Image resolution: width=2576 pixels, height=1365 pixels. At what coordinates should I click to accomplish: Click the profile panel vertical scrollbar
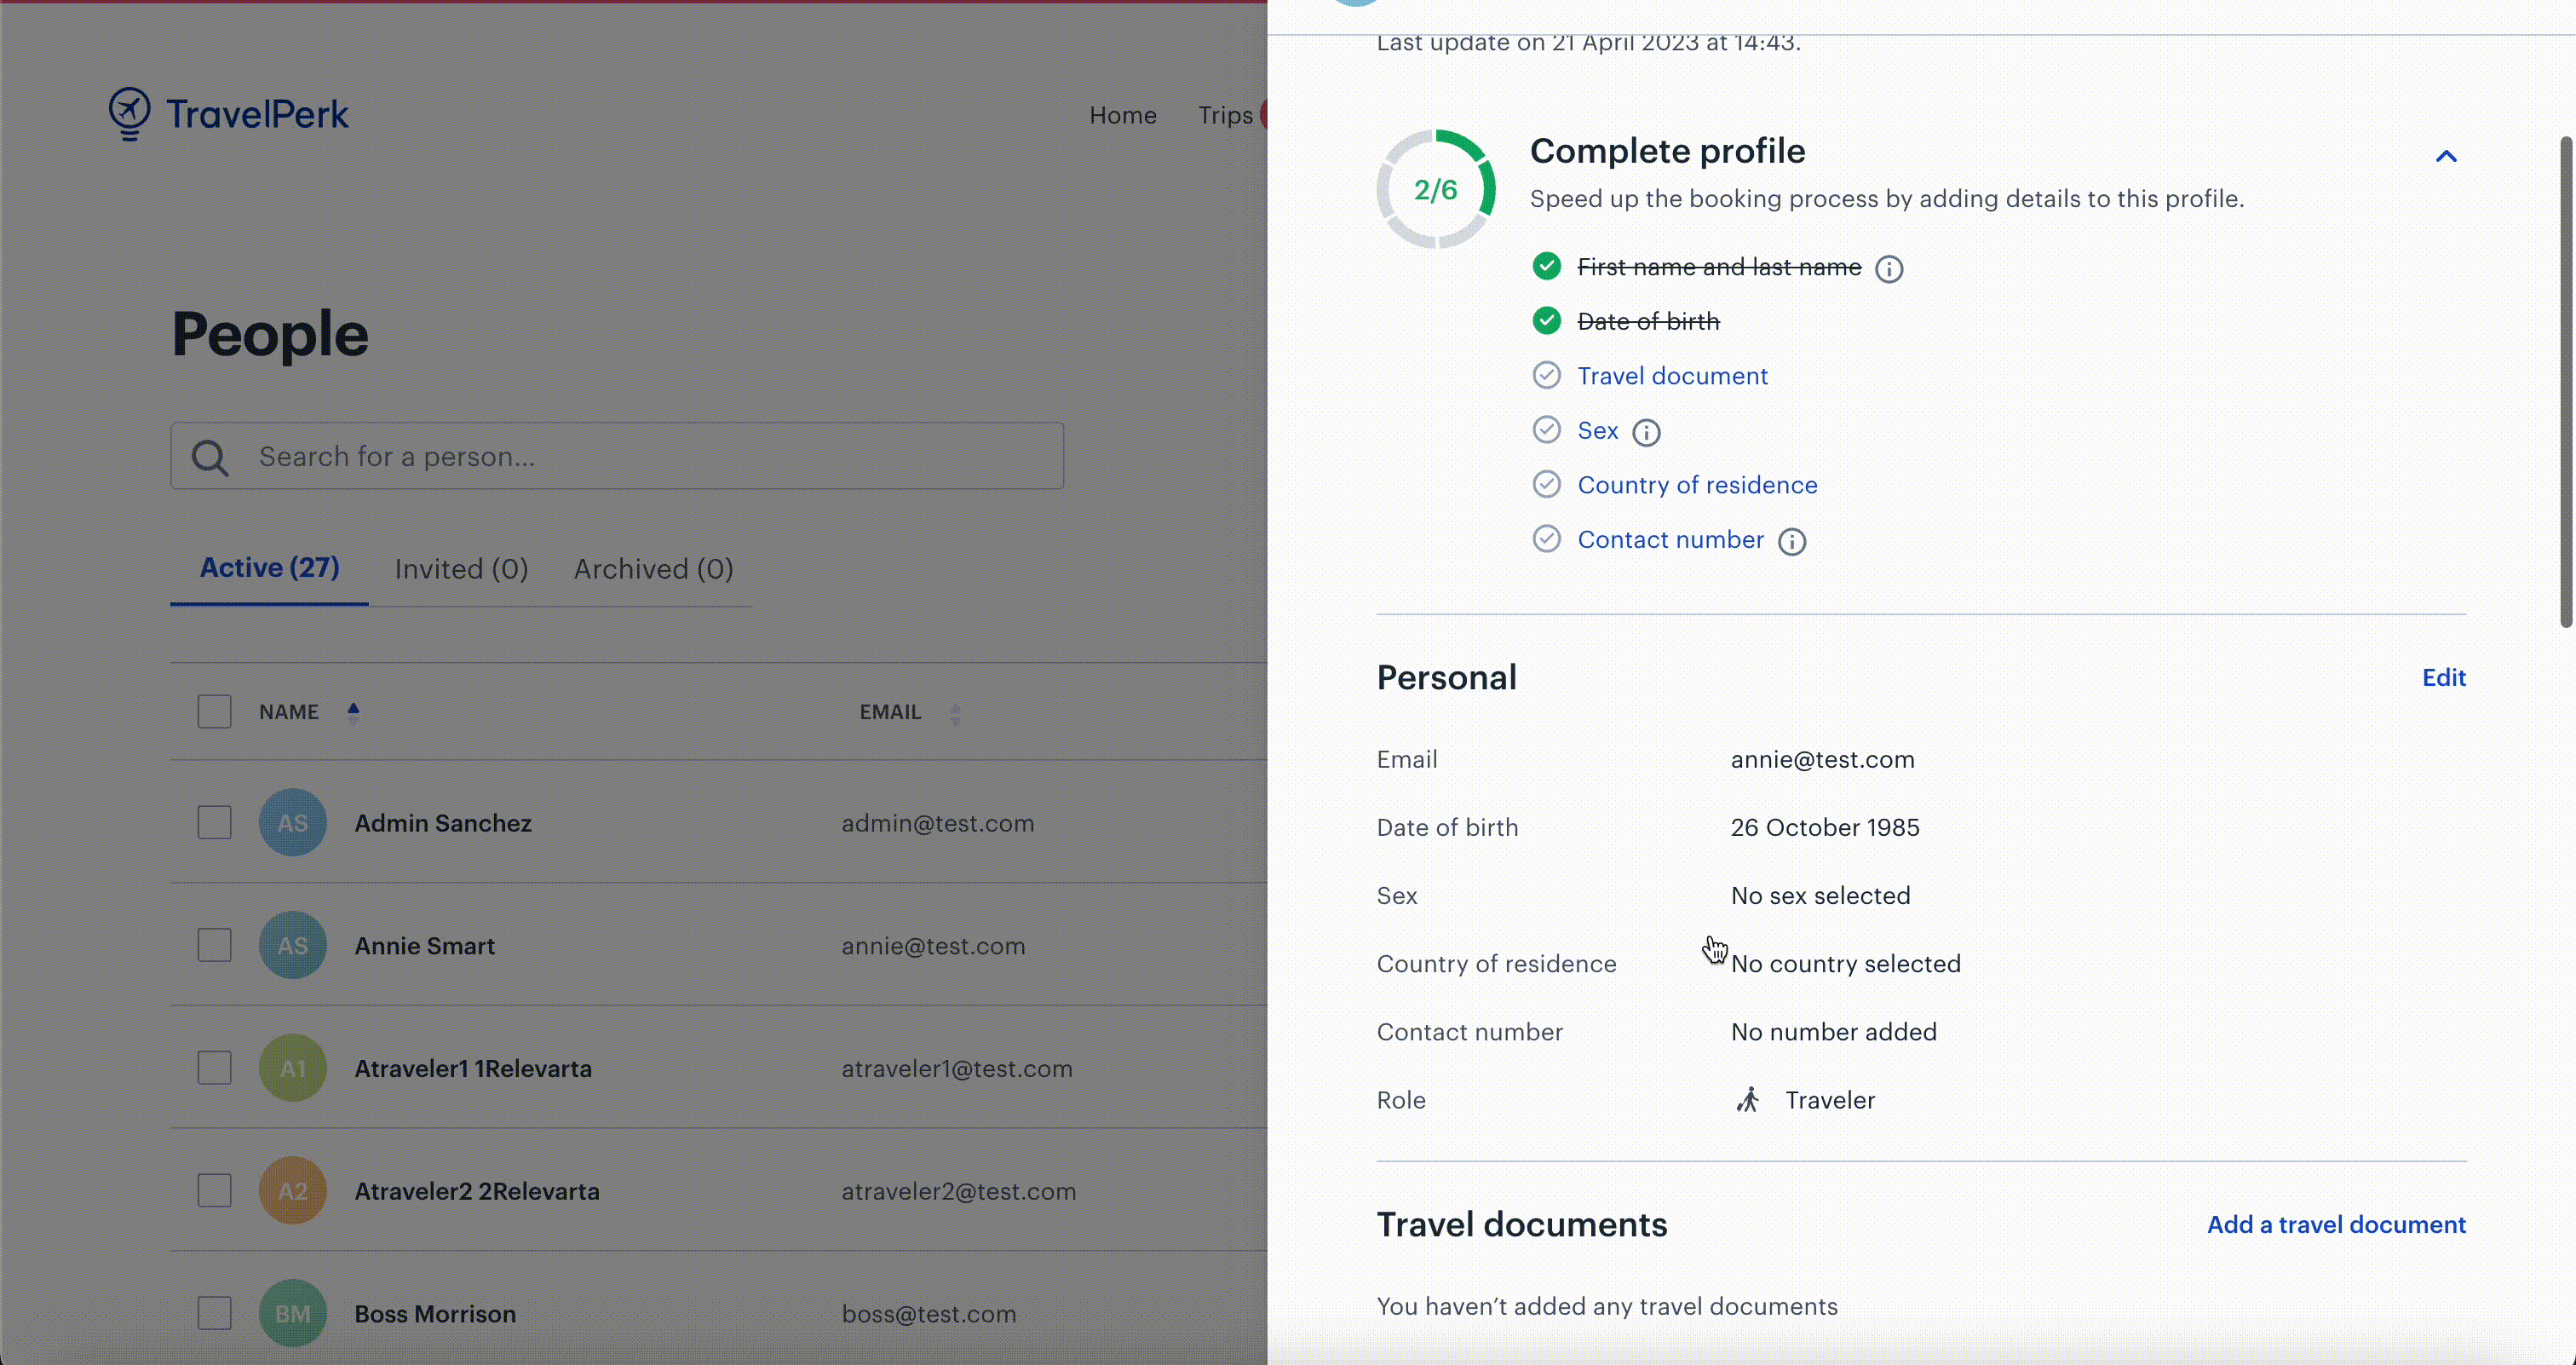coord(2566,382)
